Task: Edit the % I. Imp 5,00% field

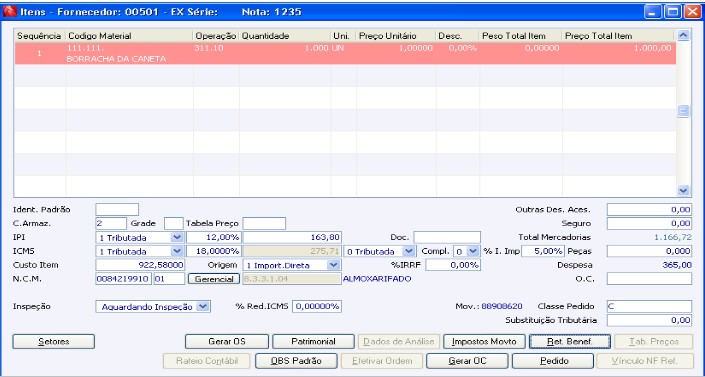Action: 542,251
